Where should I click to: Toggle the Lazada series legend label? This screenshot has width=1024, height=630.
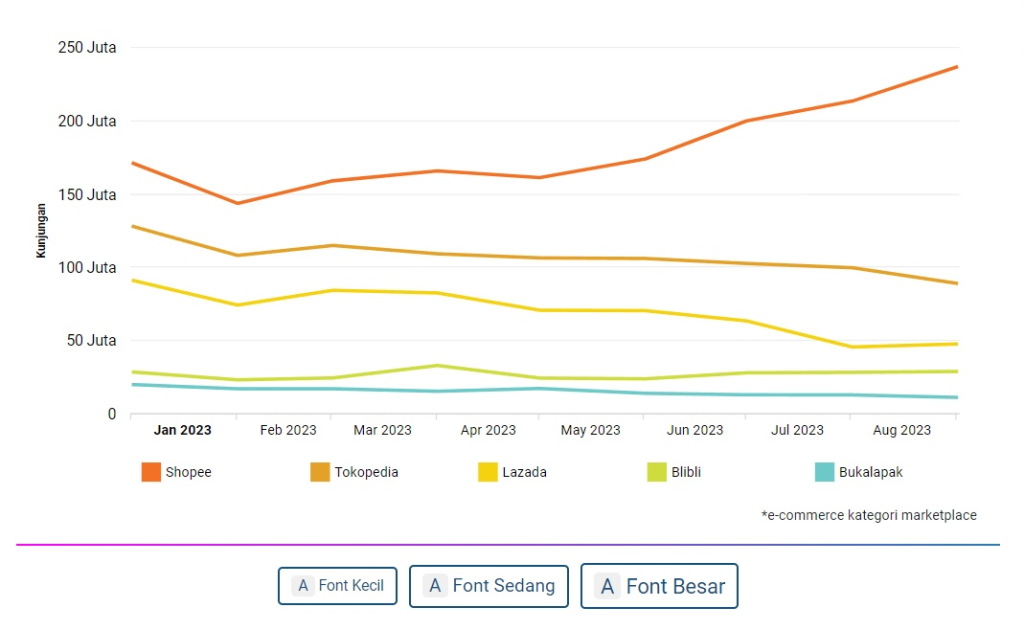click(x=524, y=472)
